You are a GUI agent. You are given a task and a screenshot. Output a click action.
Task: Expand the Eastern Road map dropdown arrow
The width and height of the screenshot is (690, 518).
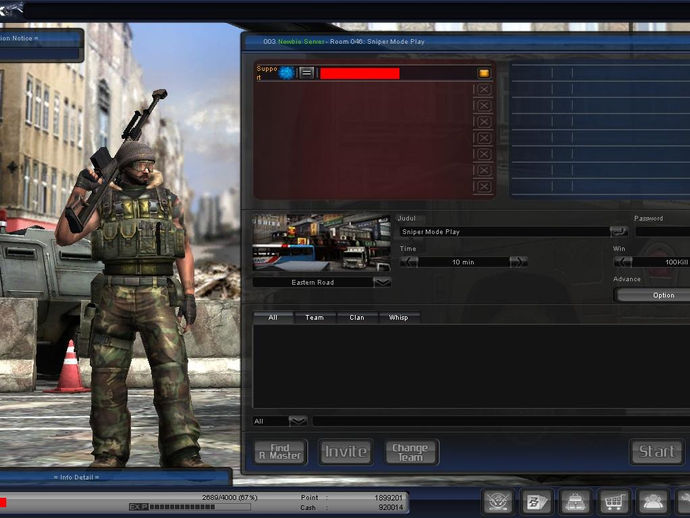[382, 283]
